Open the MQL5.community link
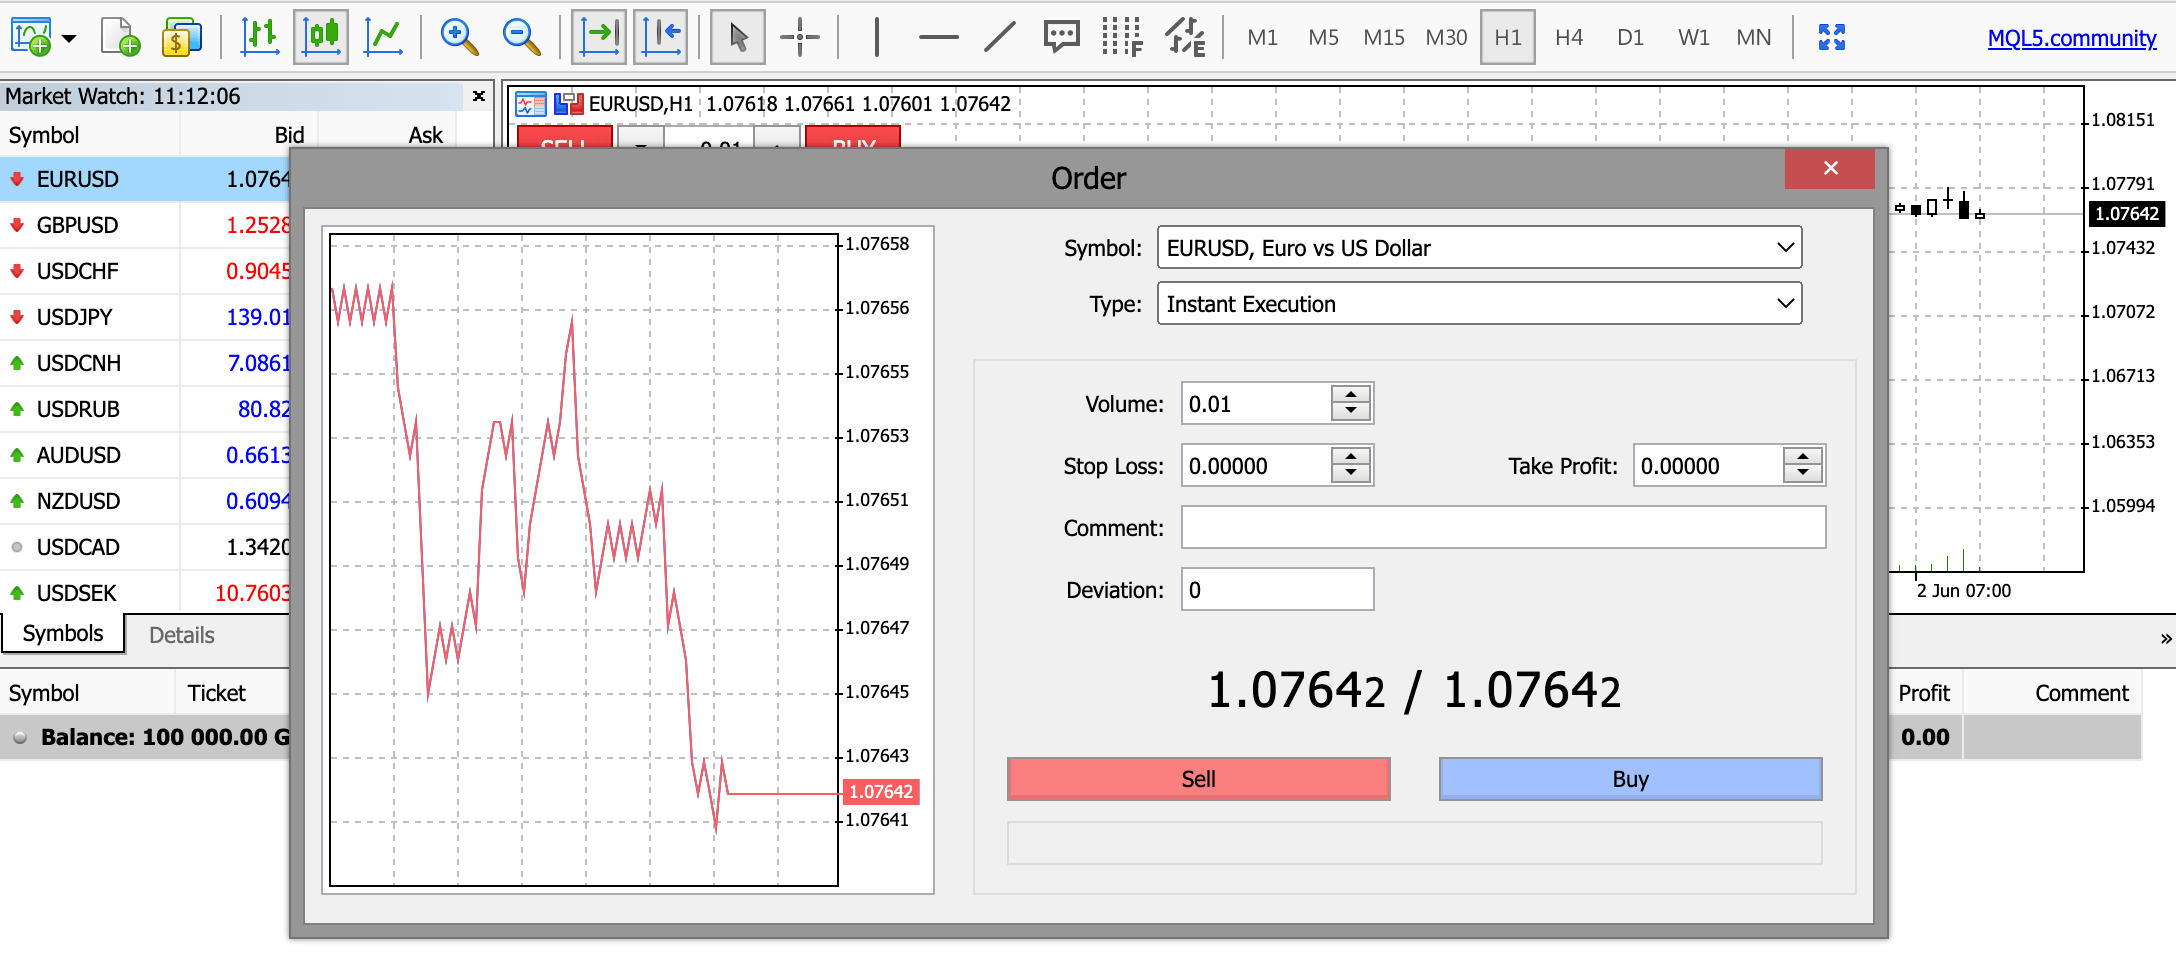The width and height of the screenshot is (2176, 964). pyautogui.click(x=2071, y=38)
